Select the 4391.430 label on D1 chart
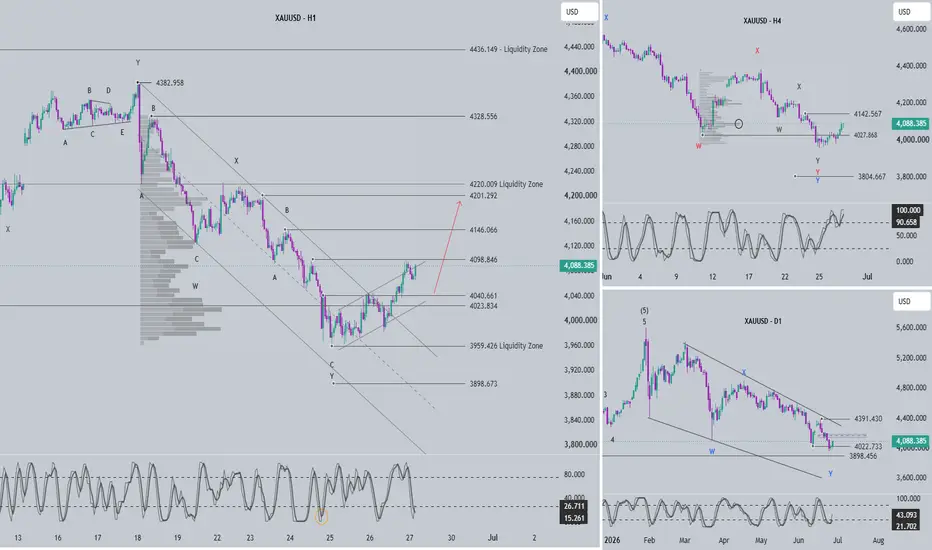Screen dimensions: 932x550 pyautogui.click(x=868, y=419)
